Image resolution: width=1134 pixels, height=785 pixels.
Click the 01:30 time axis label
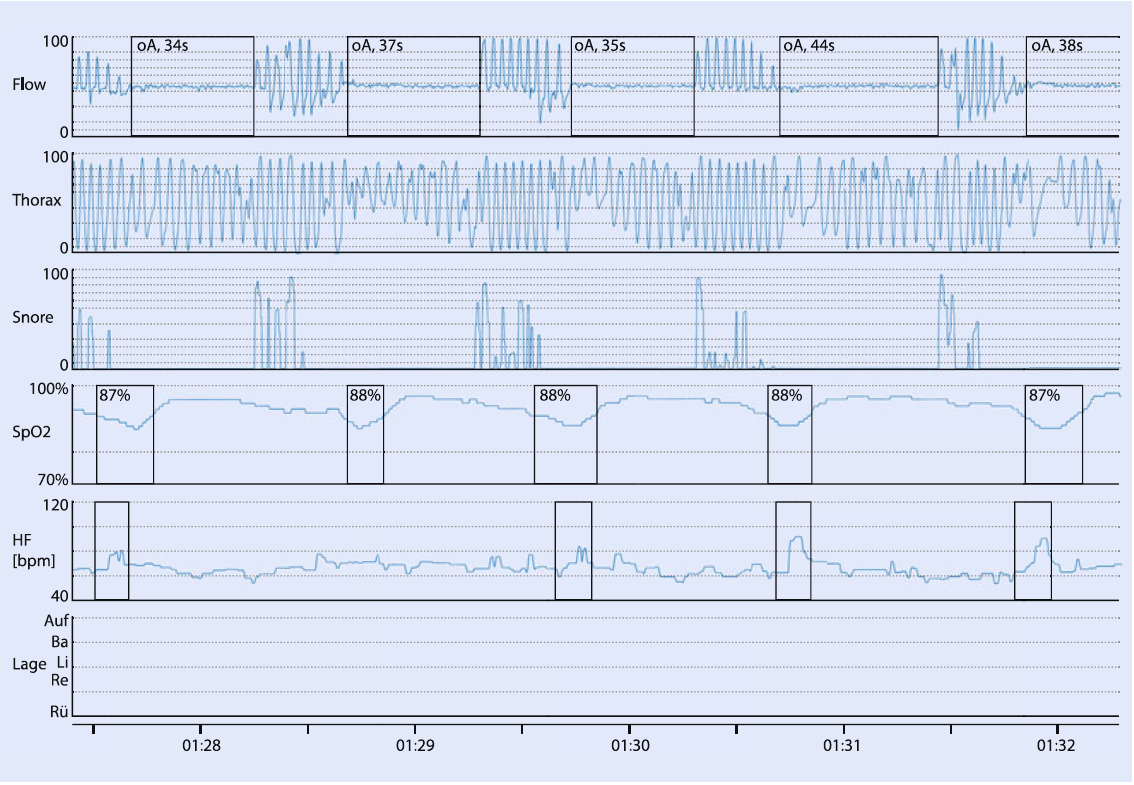[630, 746]
